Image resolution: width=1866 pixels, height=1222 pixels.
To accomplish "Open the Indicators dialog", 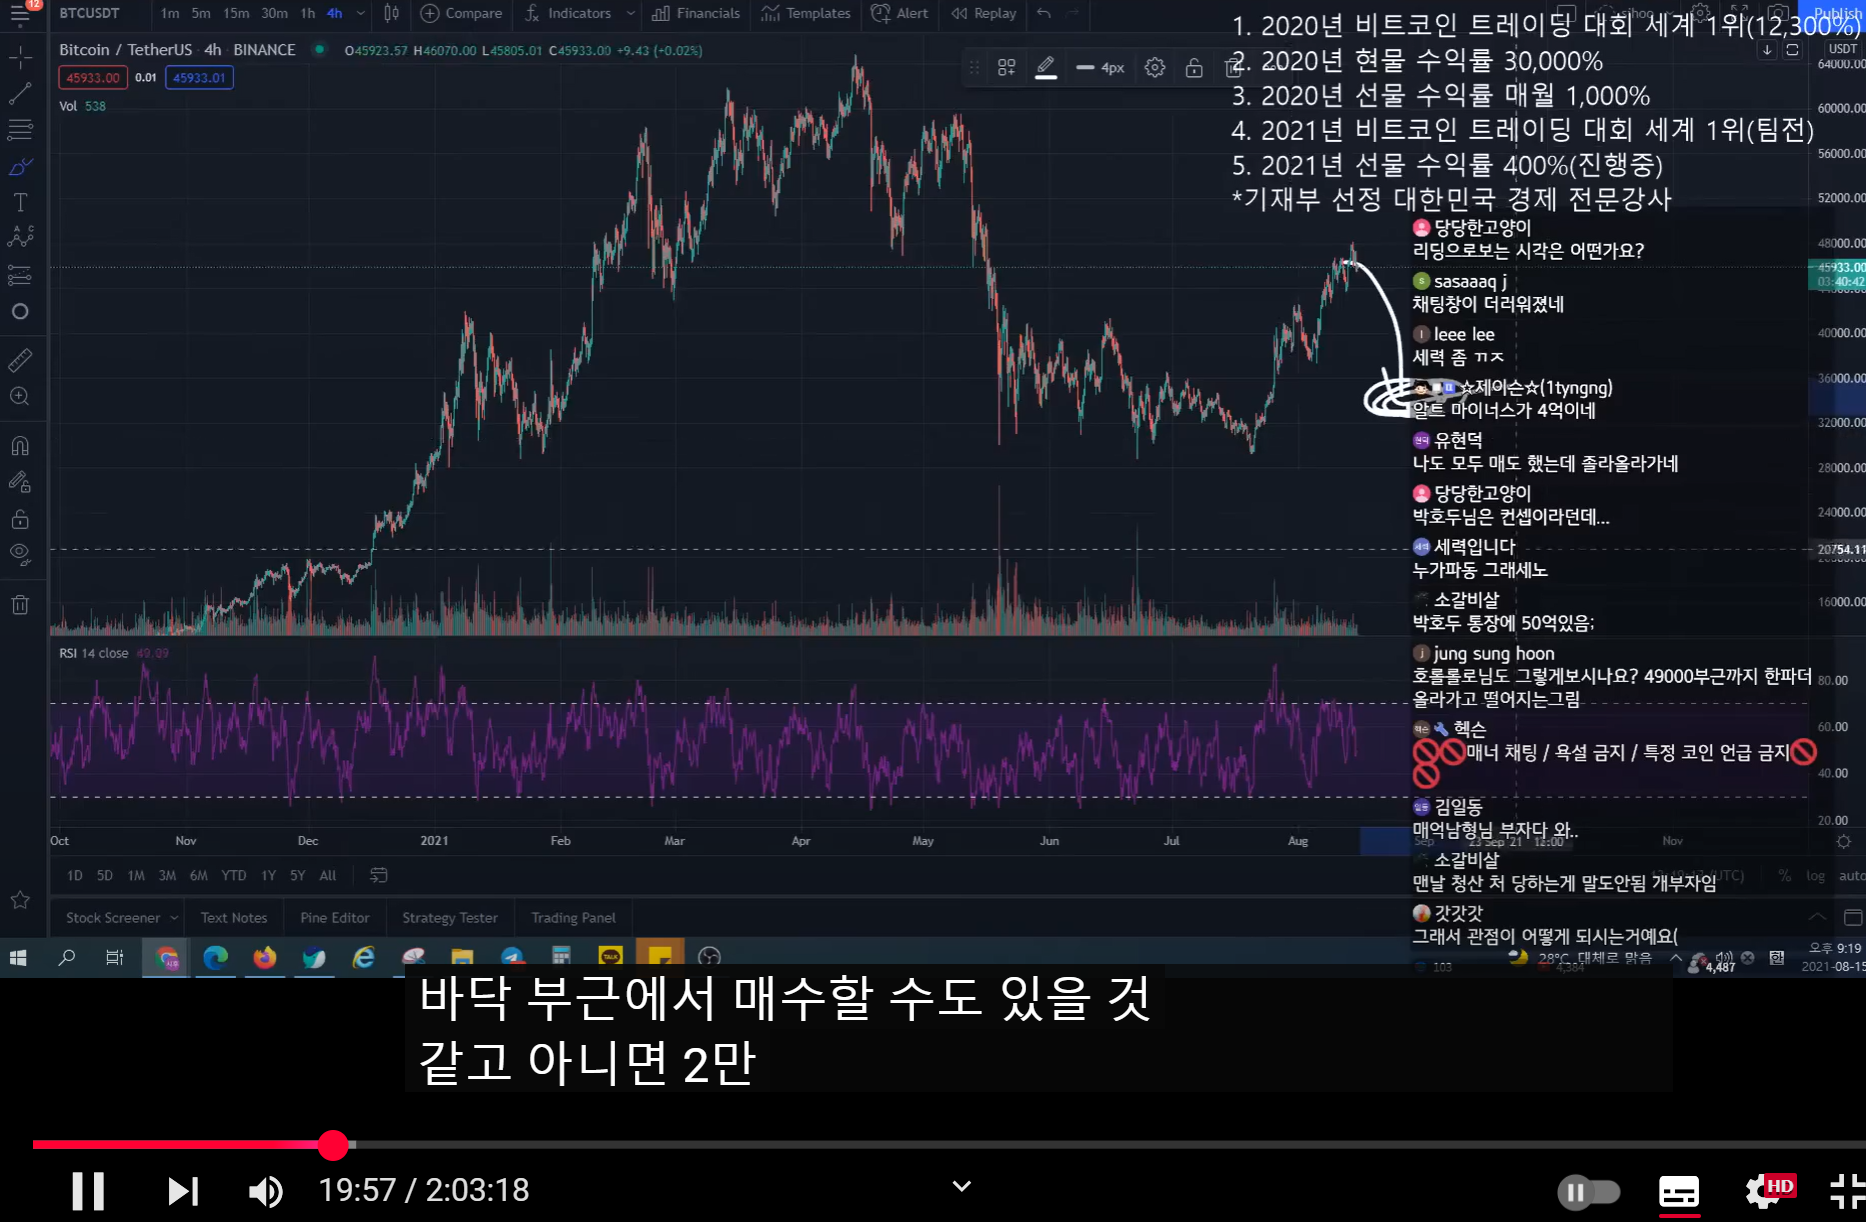I will 568,13.
